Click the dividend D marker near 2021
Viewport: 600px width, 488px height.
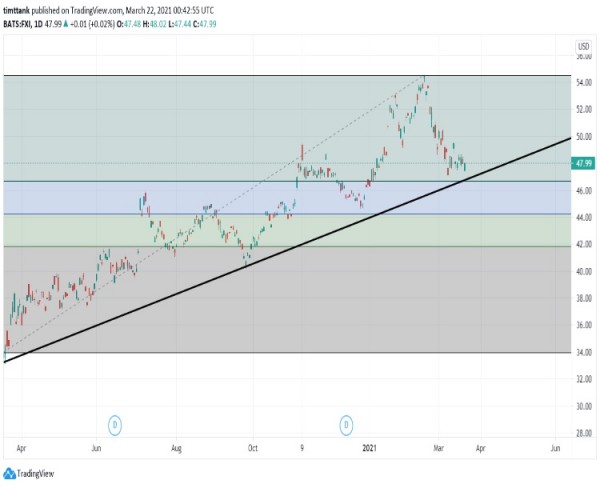[348, 425]
